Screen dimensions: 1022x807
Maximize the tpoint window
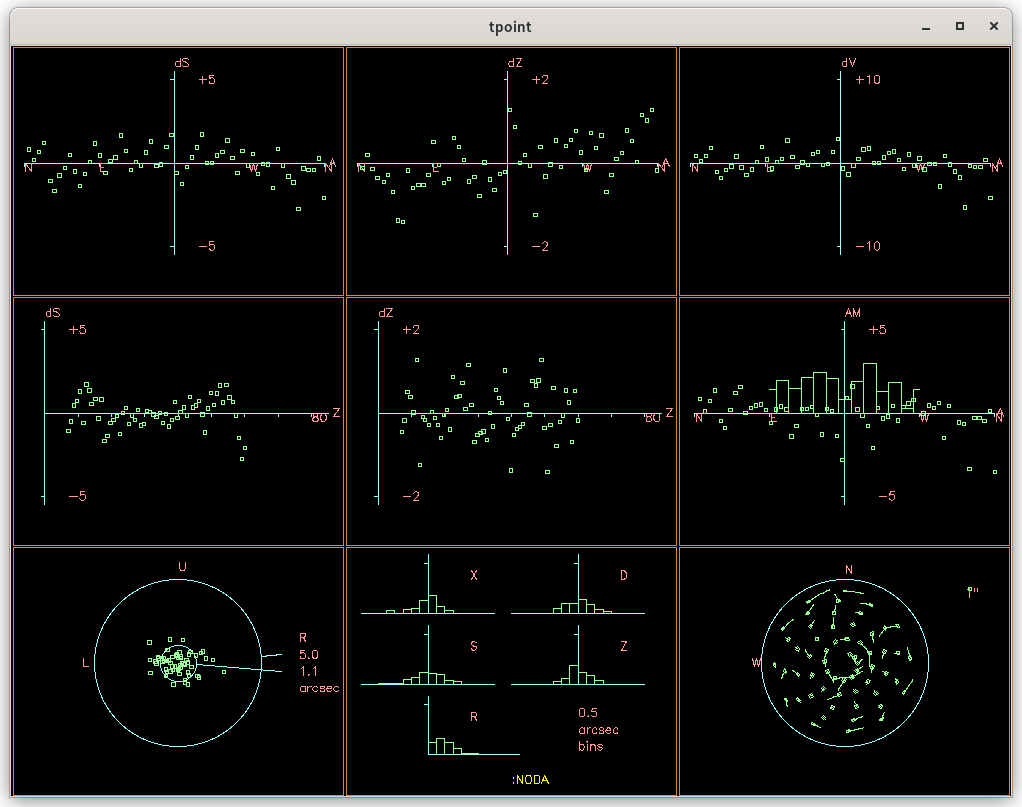pos(959,26)
